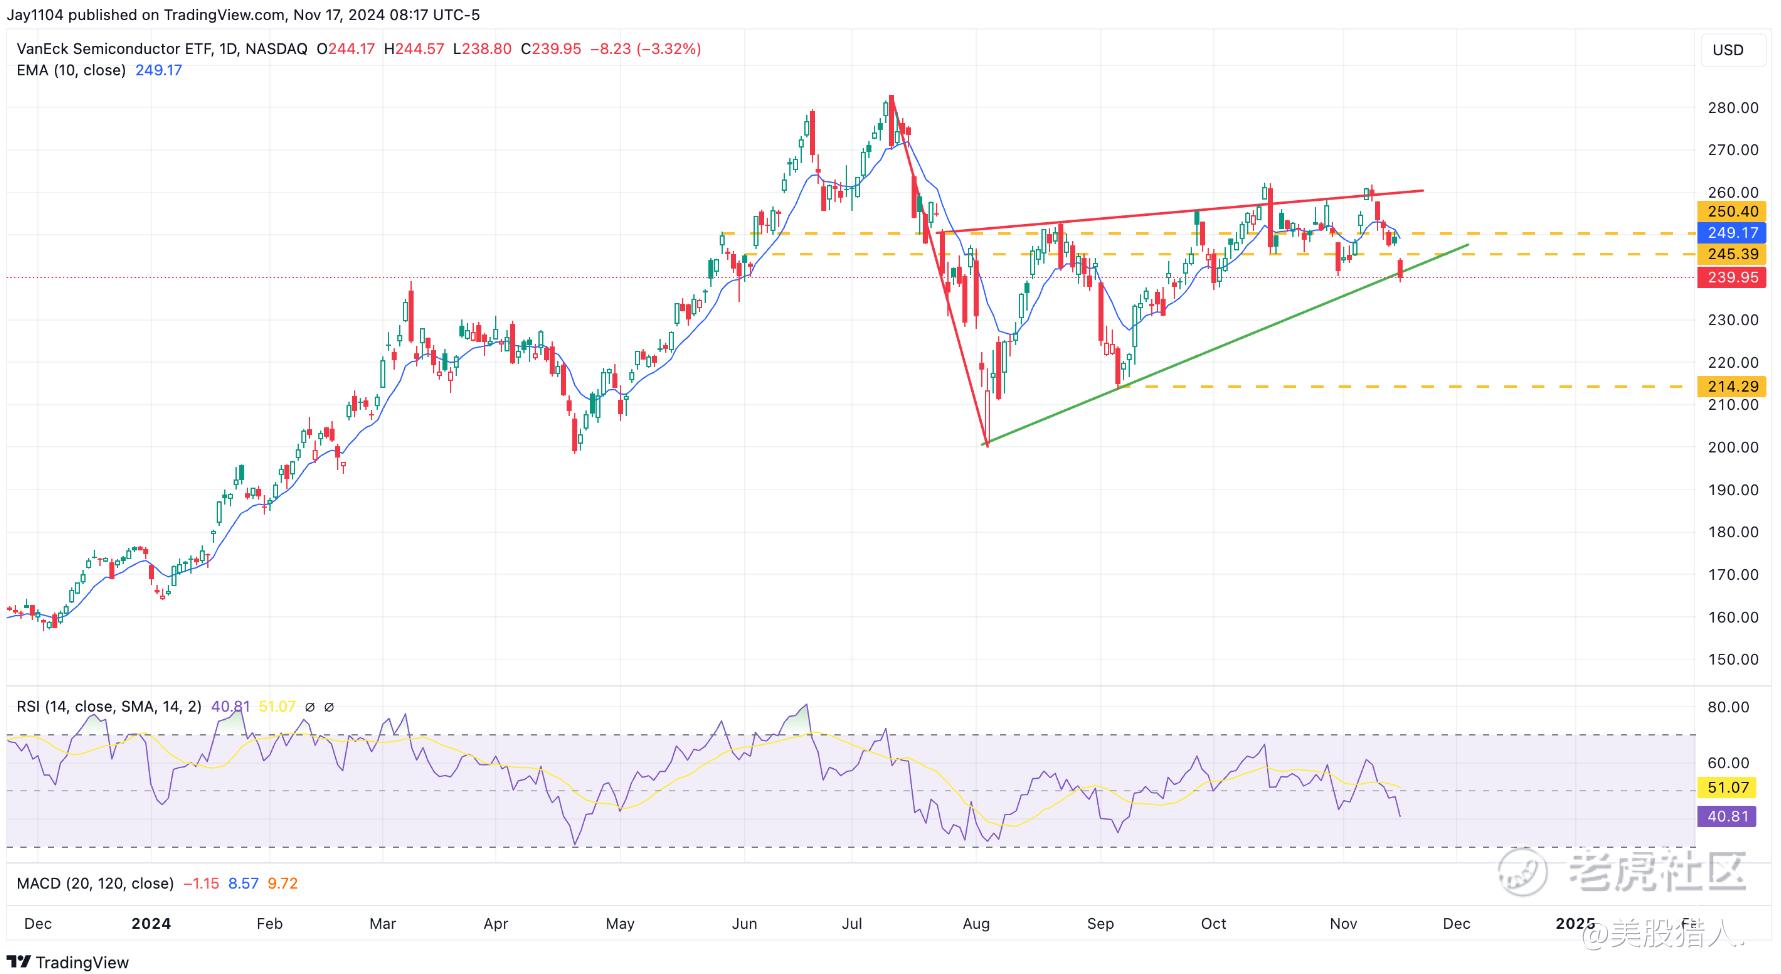
Task: Click the low value 'L238.80'
Action: click(x=482, y=48)
